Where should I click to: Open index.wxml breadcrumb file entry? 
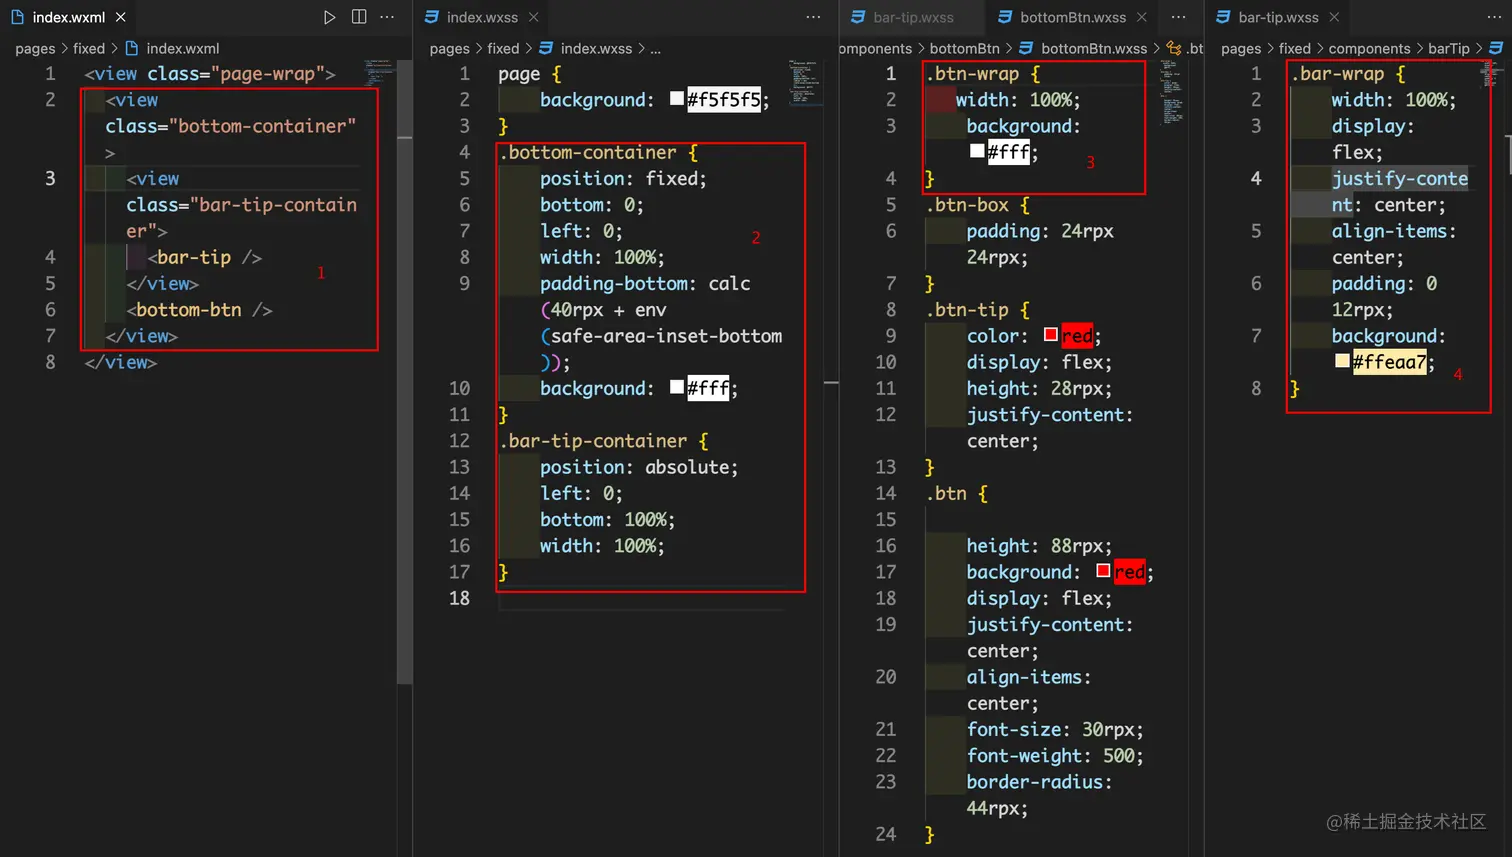[x=172, y=48]
